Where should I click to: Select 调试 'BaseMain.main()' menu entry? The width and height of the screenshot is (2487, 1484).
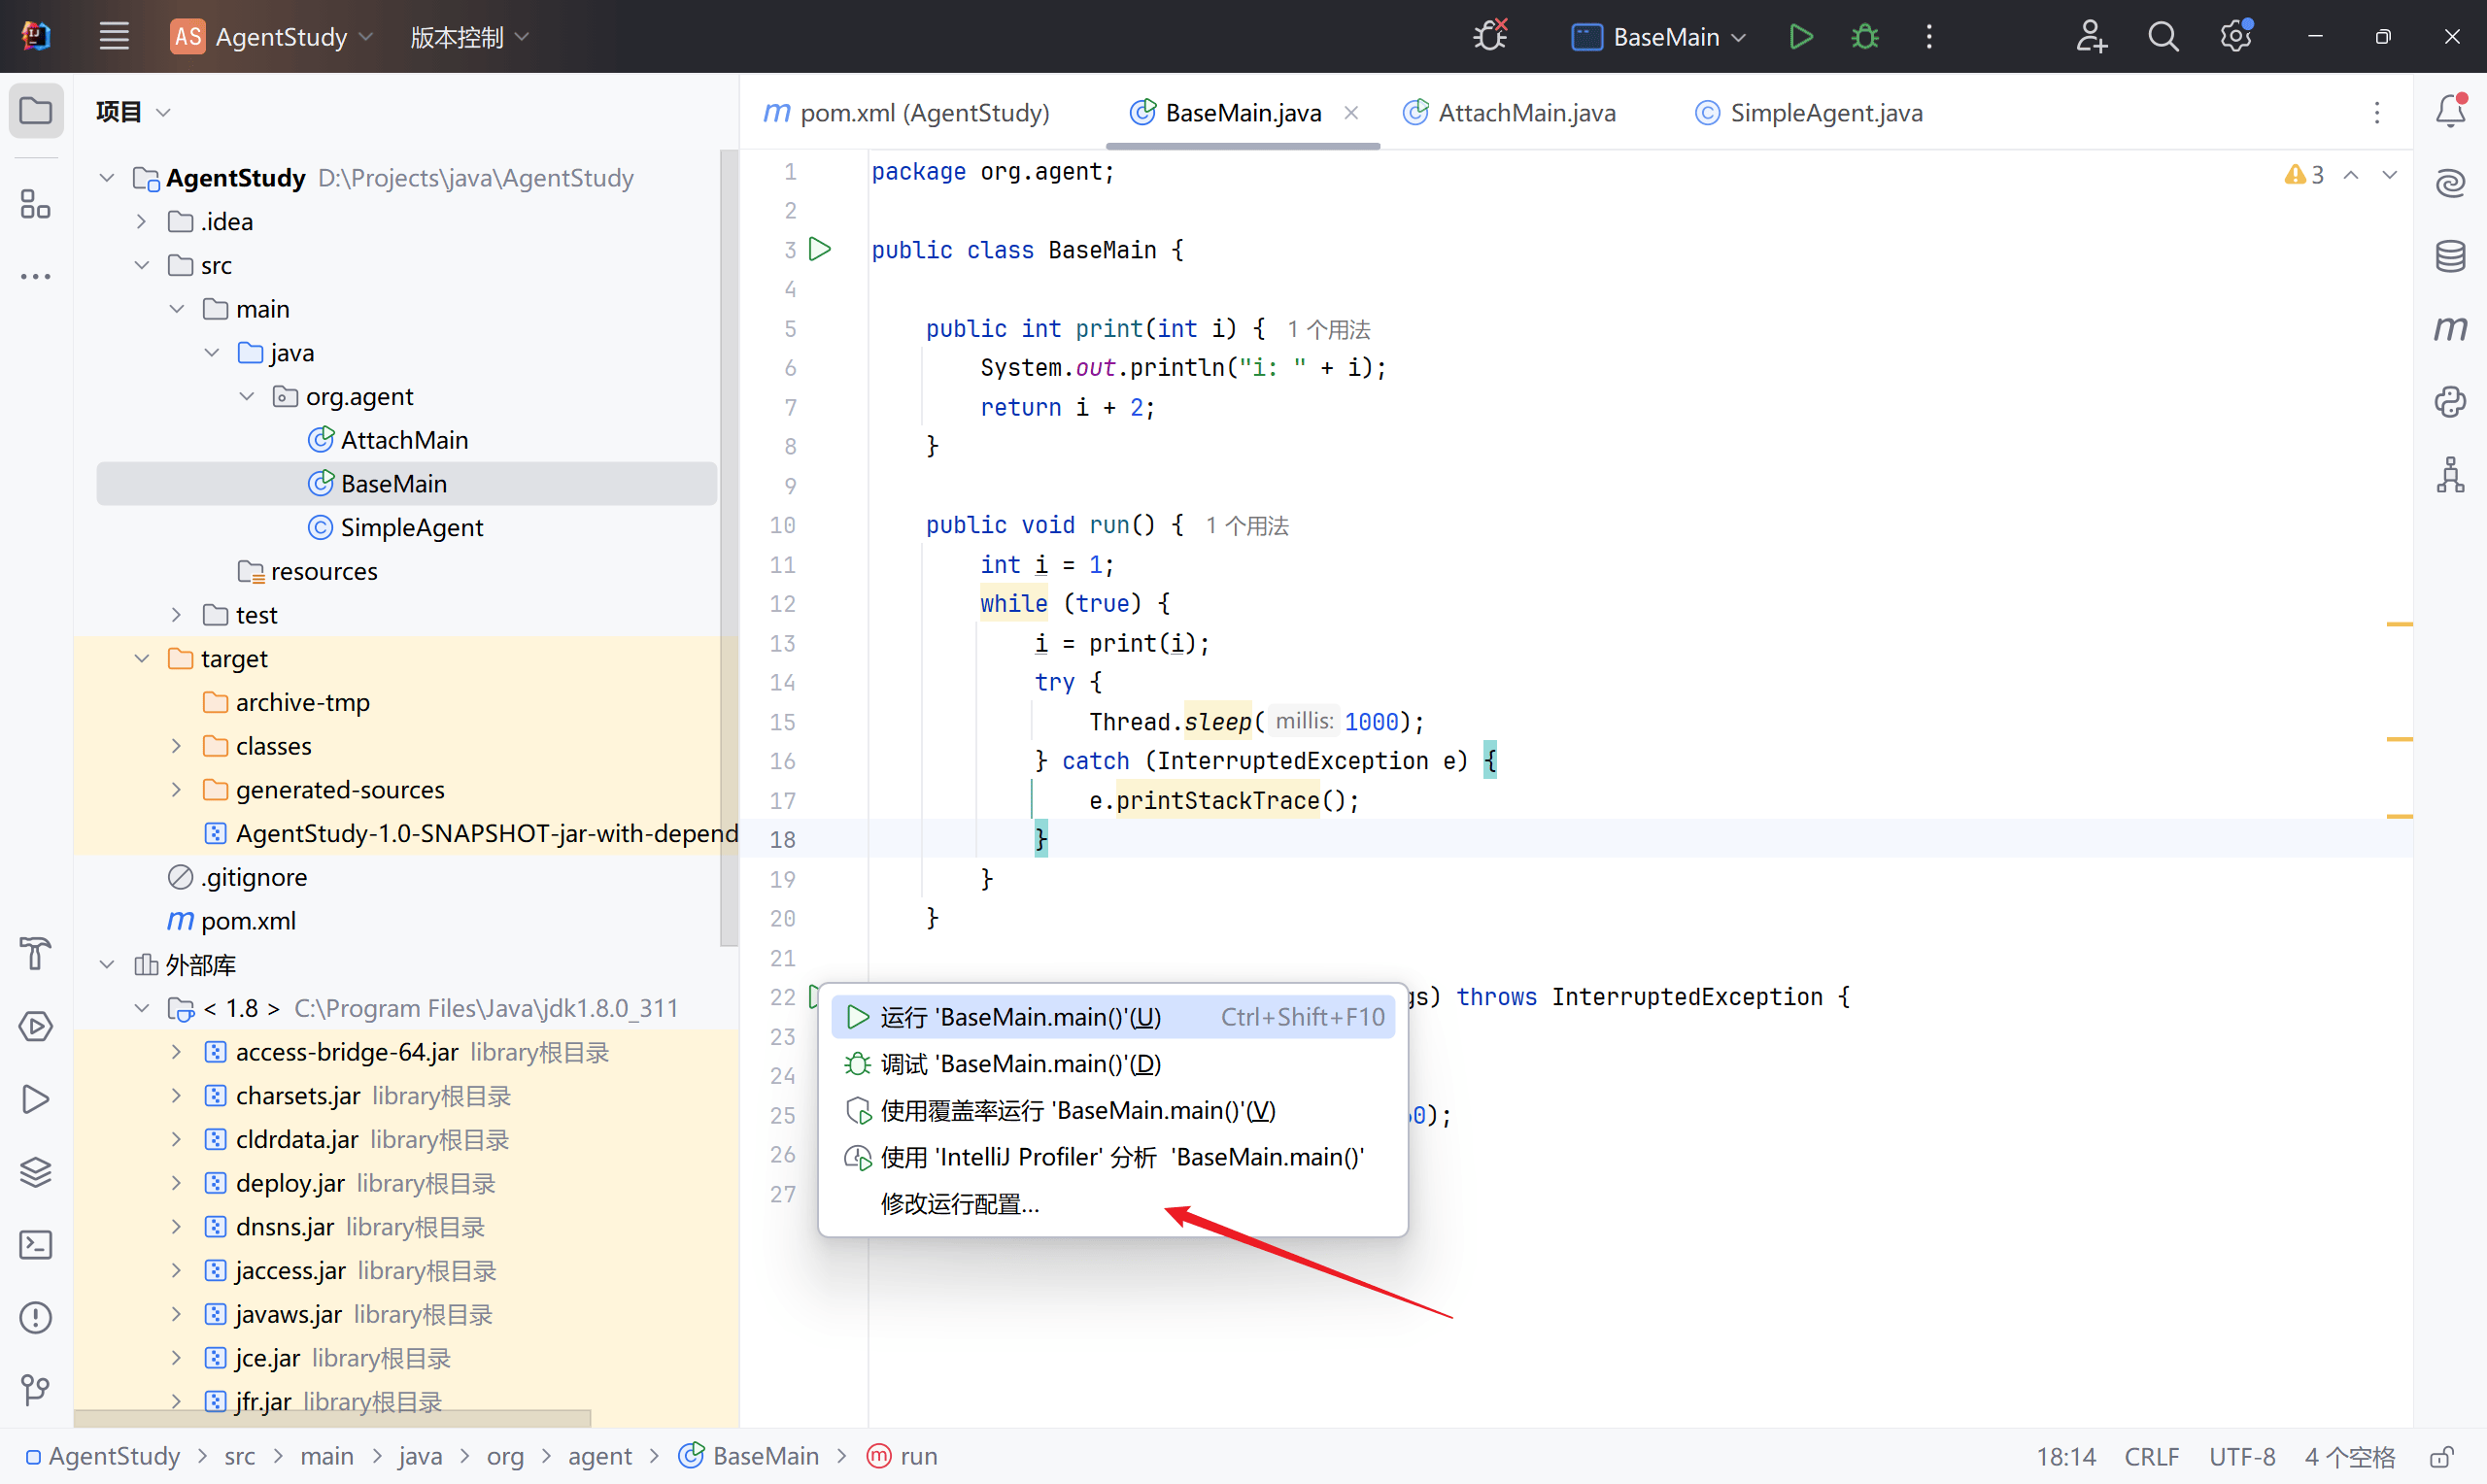[x=1020, y=1064]
